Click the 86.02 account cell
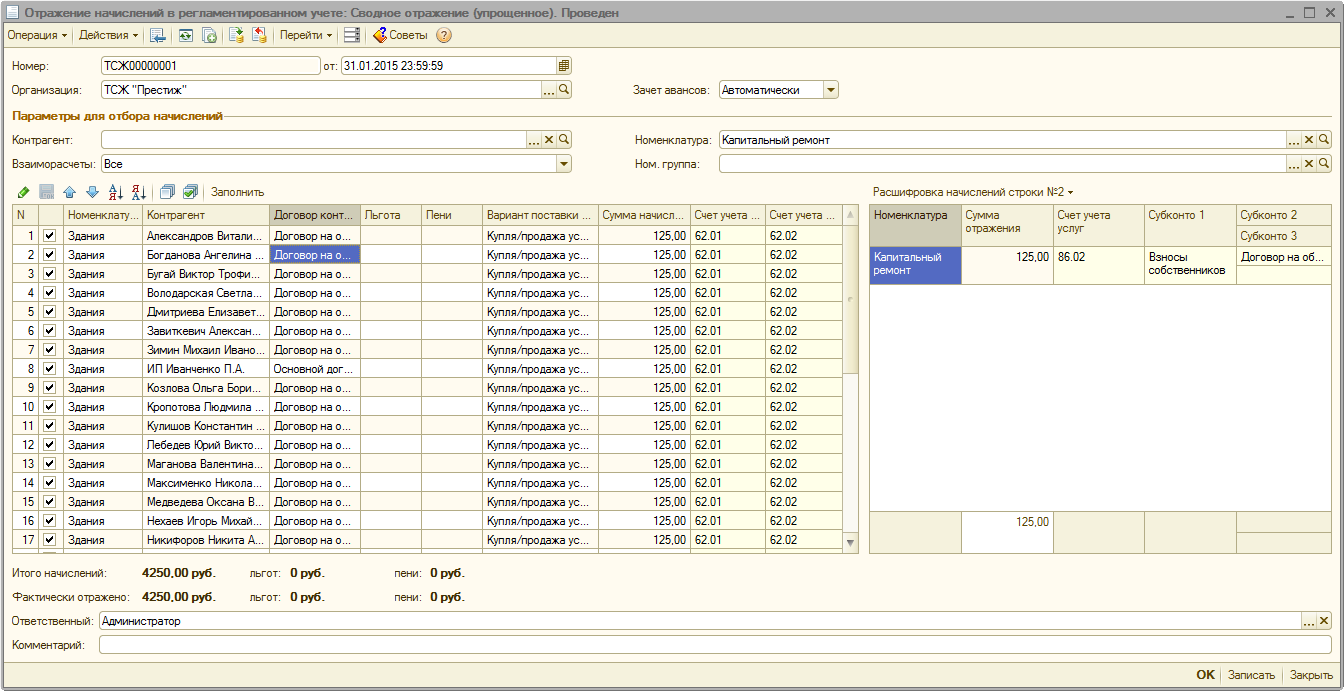1344x691 pixels. click(x=1098, y=265)
